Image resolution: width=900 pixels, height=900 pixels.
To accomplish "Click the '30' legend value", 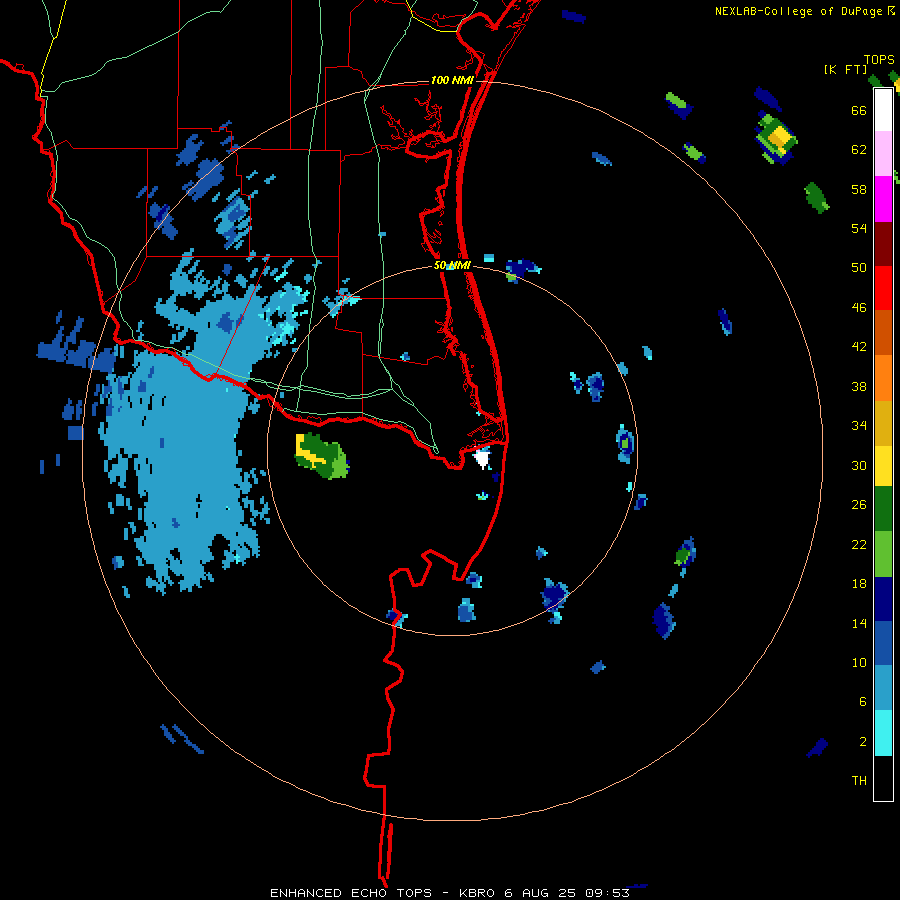I will (859, 465).
